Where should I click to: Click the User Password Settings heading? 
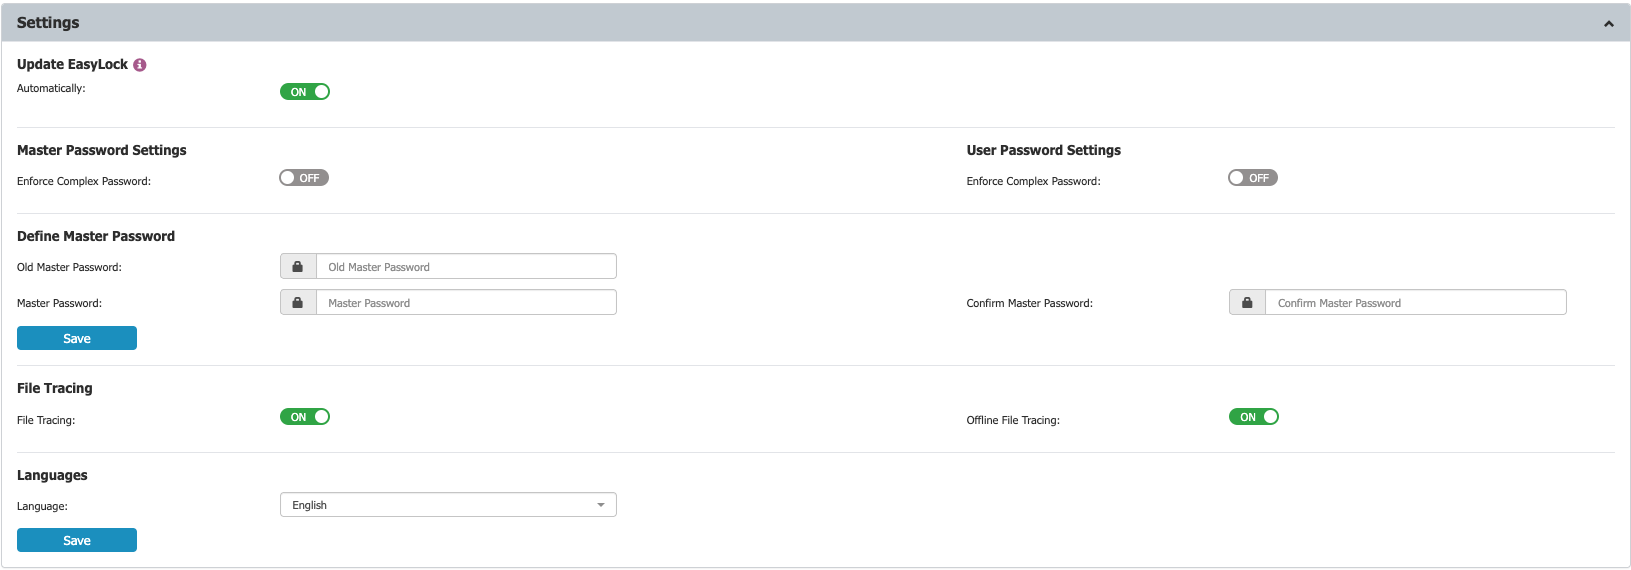pos(1044,150)
